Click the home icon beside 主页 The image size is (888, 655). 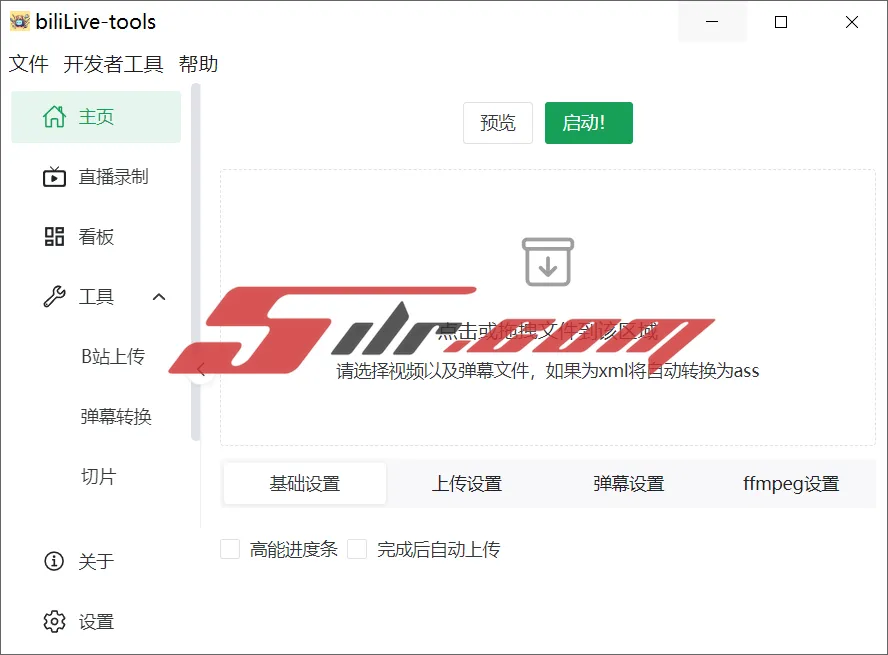[54, 117]
